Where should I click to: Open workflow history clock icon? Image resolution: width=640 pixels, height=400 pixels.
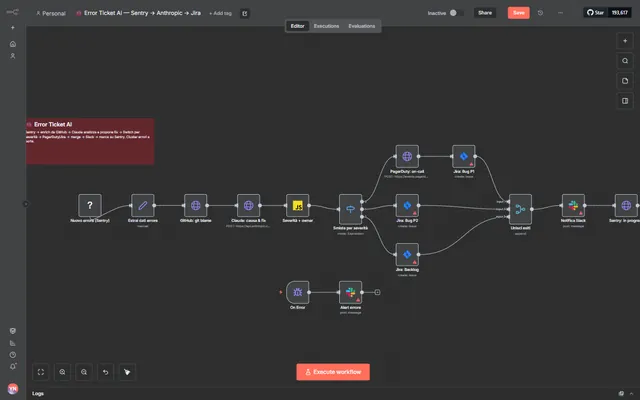click(x=540, y=13)
